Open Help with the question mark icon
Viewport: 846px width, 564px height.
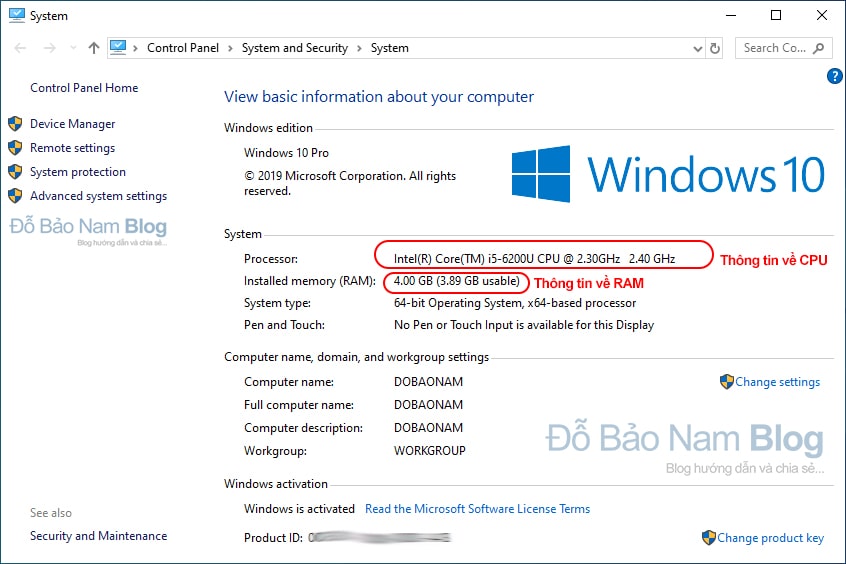834,76
